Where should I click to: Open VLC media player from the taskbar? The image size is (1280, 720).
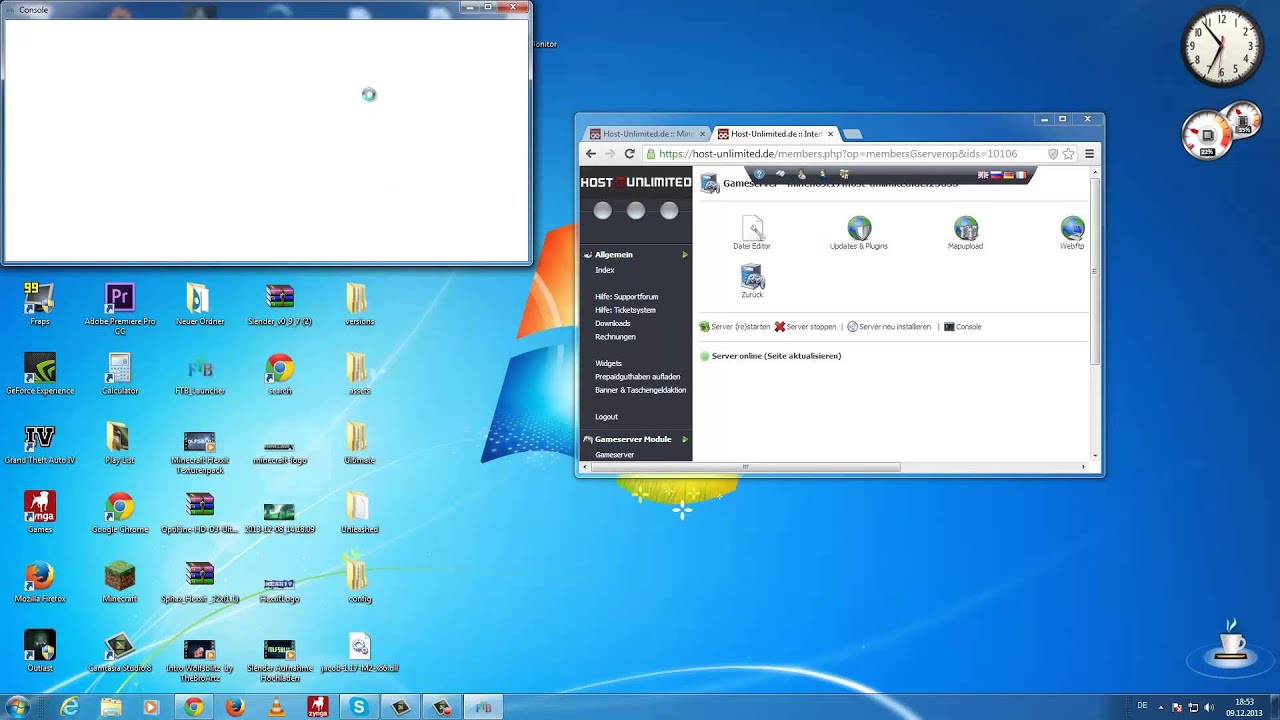coord(276,707)
